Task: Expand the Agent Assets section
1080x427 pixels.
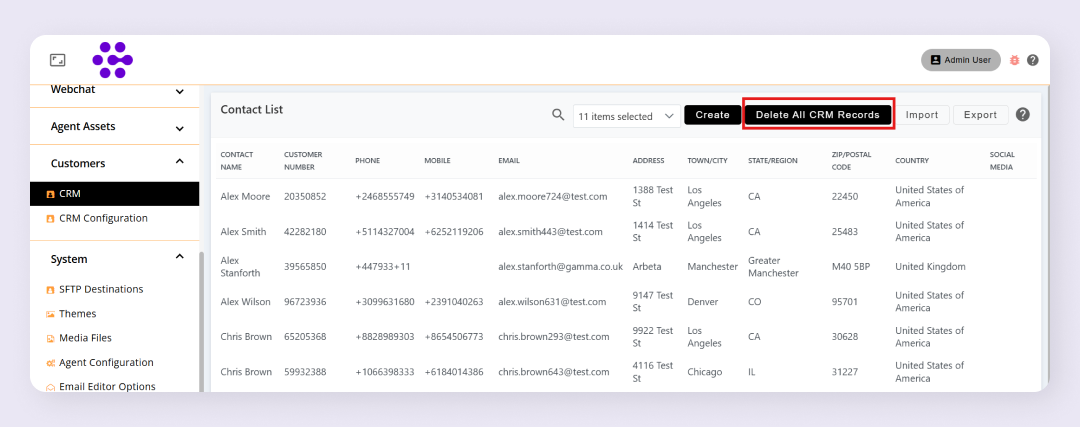Action: coord(180,128)
